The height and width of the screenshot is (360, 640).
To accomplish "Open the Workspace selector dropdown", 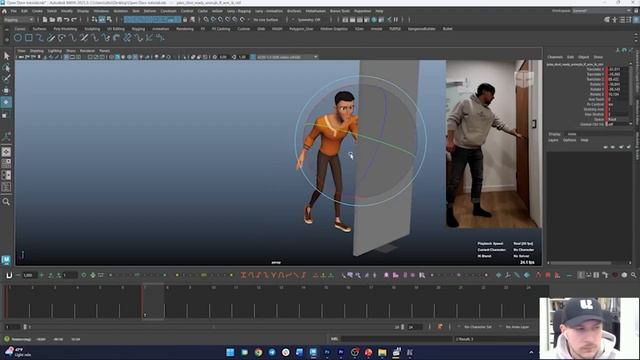I will tap(601, 11).
